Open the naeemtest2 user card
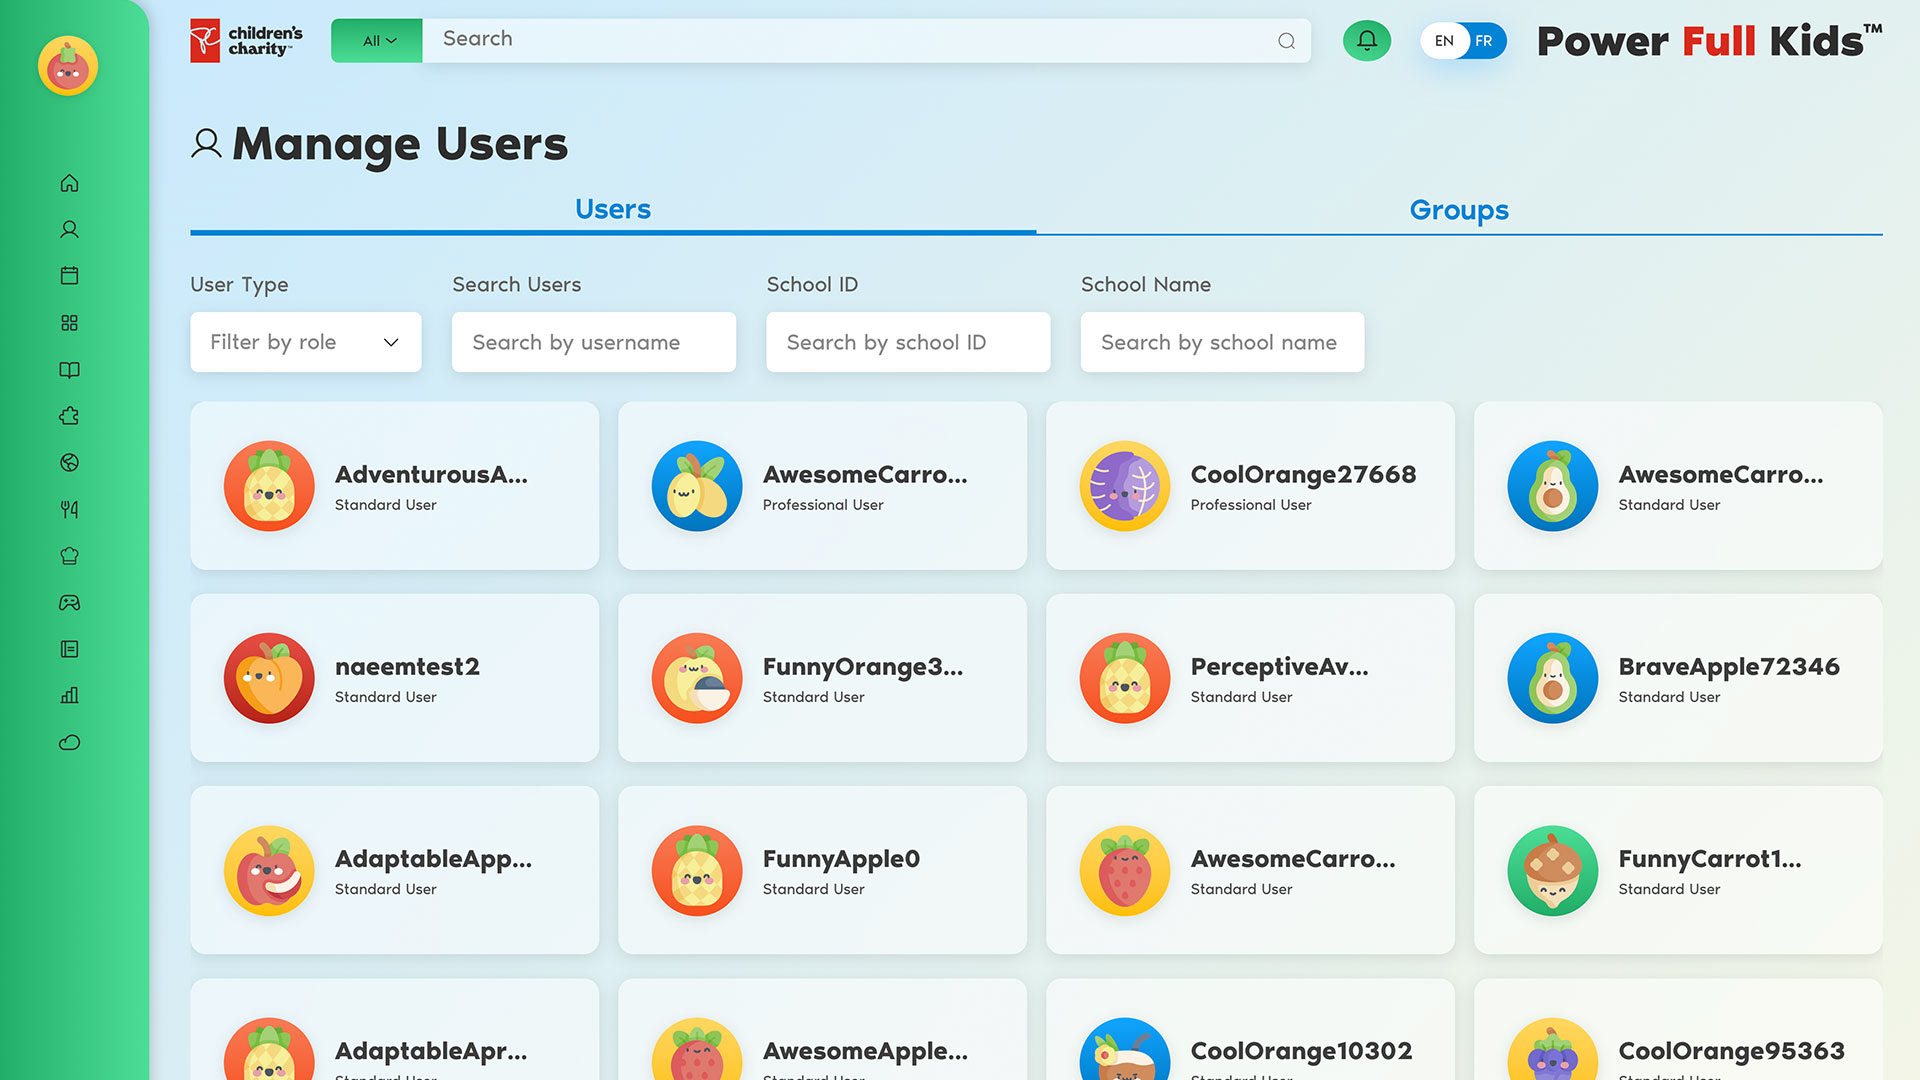 coord(394,678)
